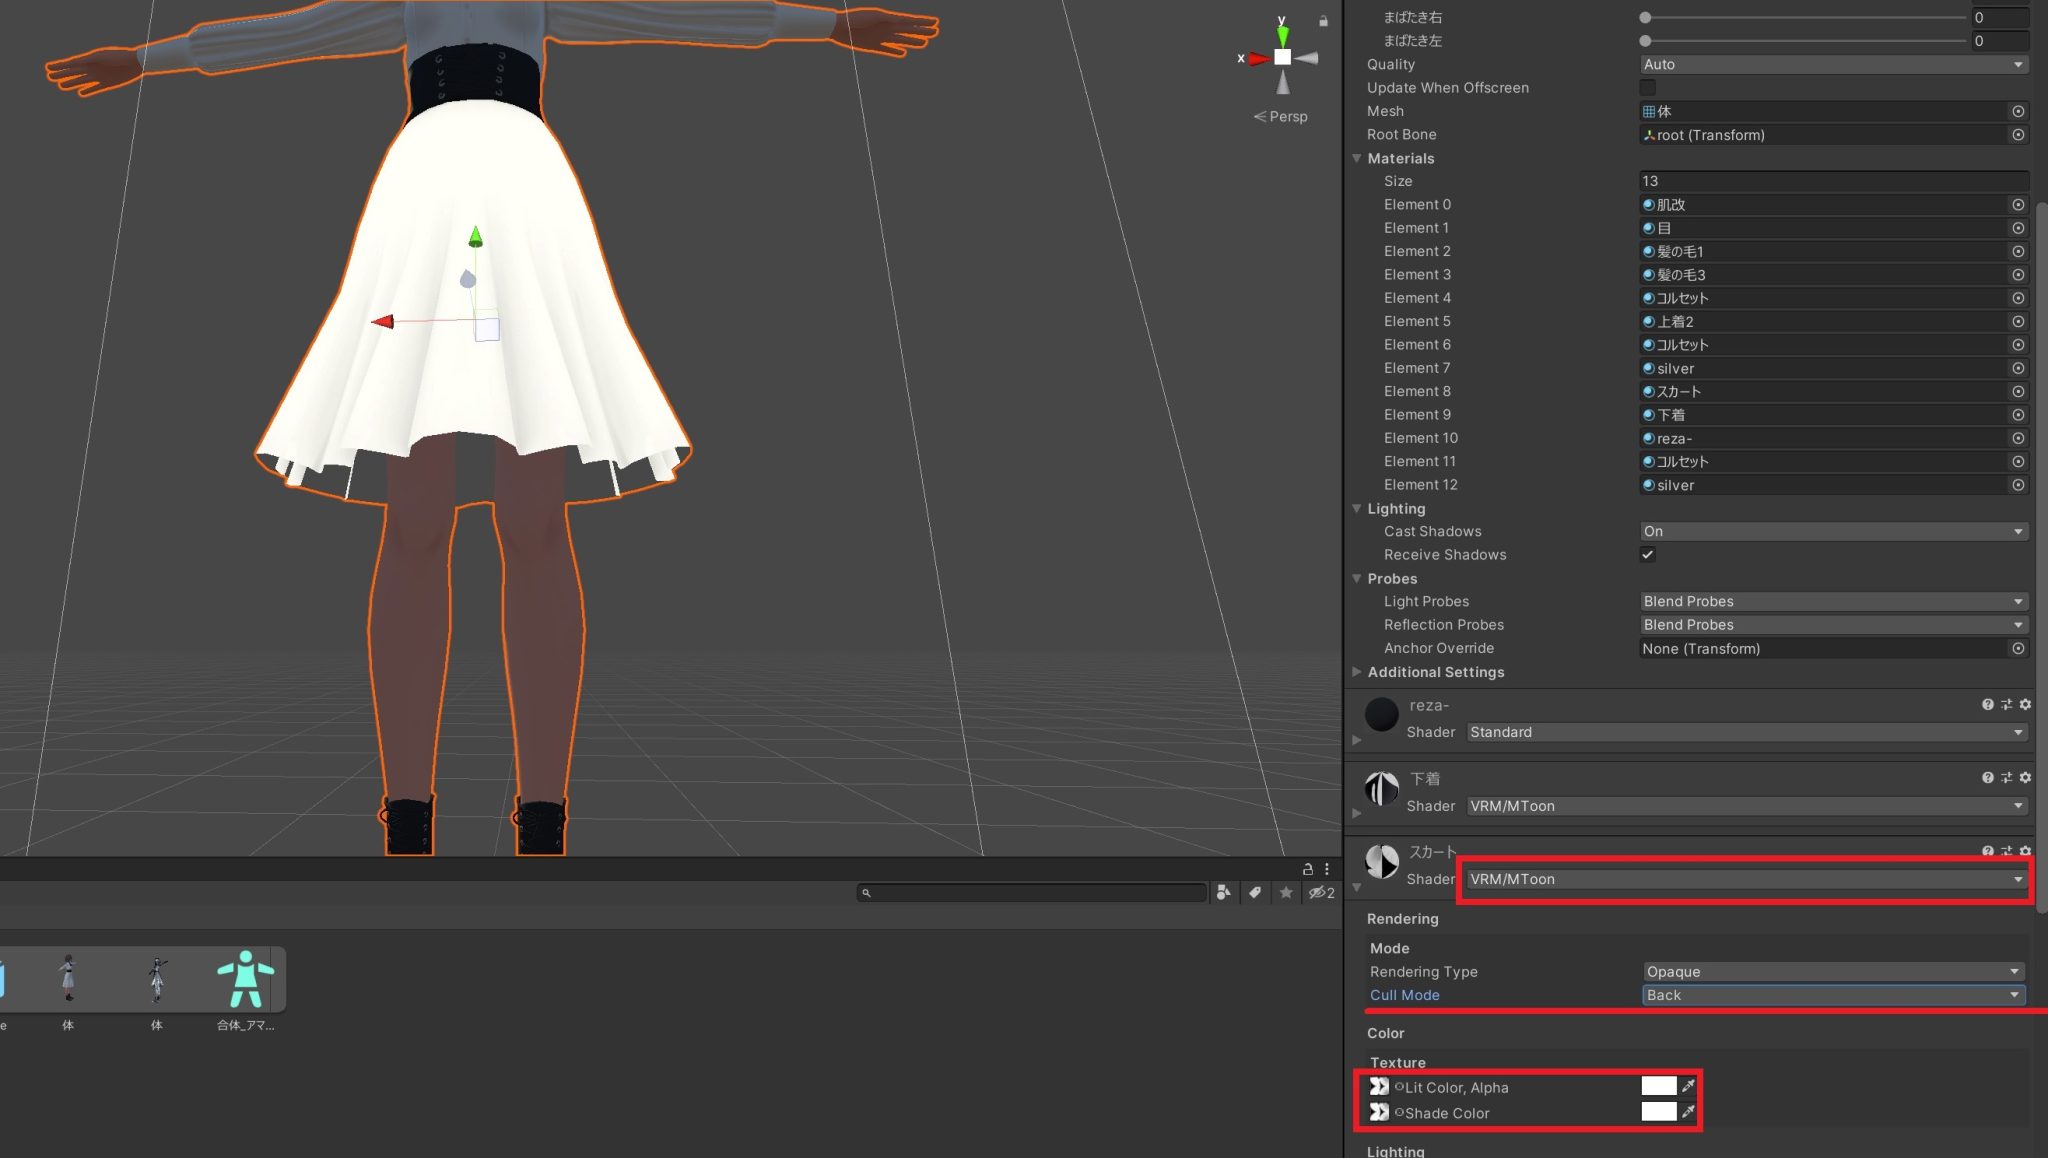Screen dimensions: 2048x1158
Task: Click the label filter tag icon in the project browser
Action: 1255,892
